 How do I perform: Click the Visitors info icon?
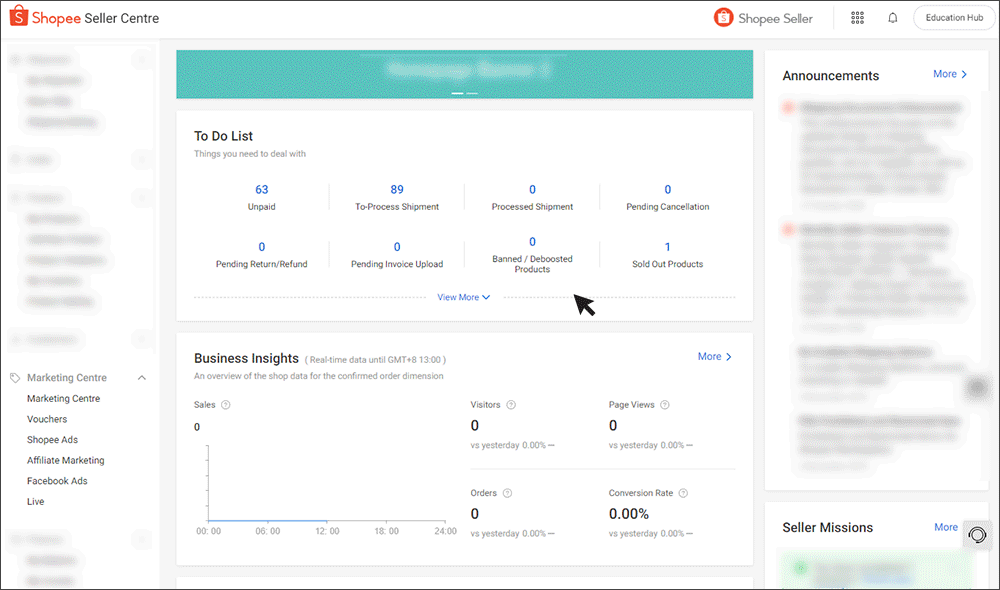[x=510, y=404]
